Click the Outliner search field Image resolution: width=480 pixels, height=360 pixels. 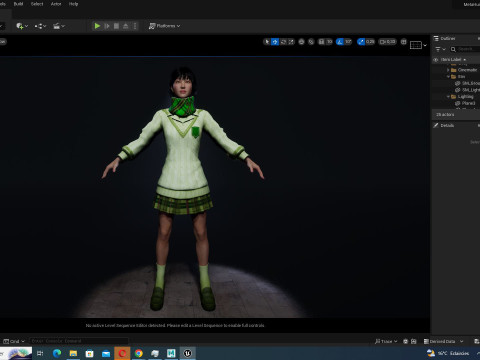pos(466,49)
